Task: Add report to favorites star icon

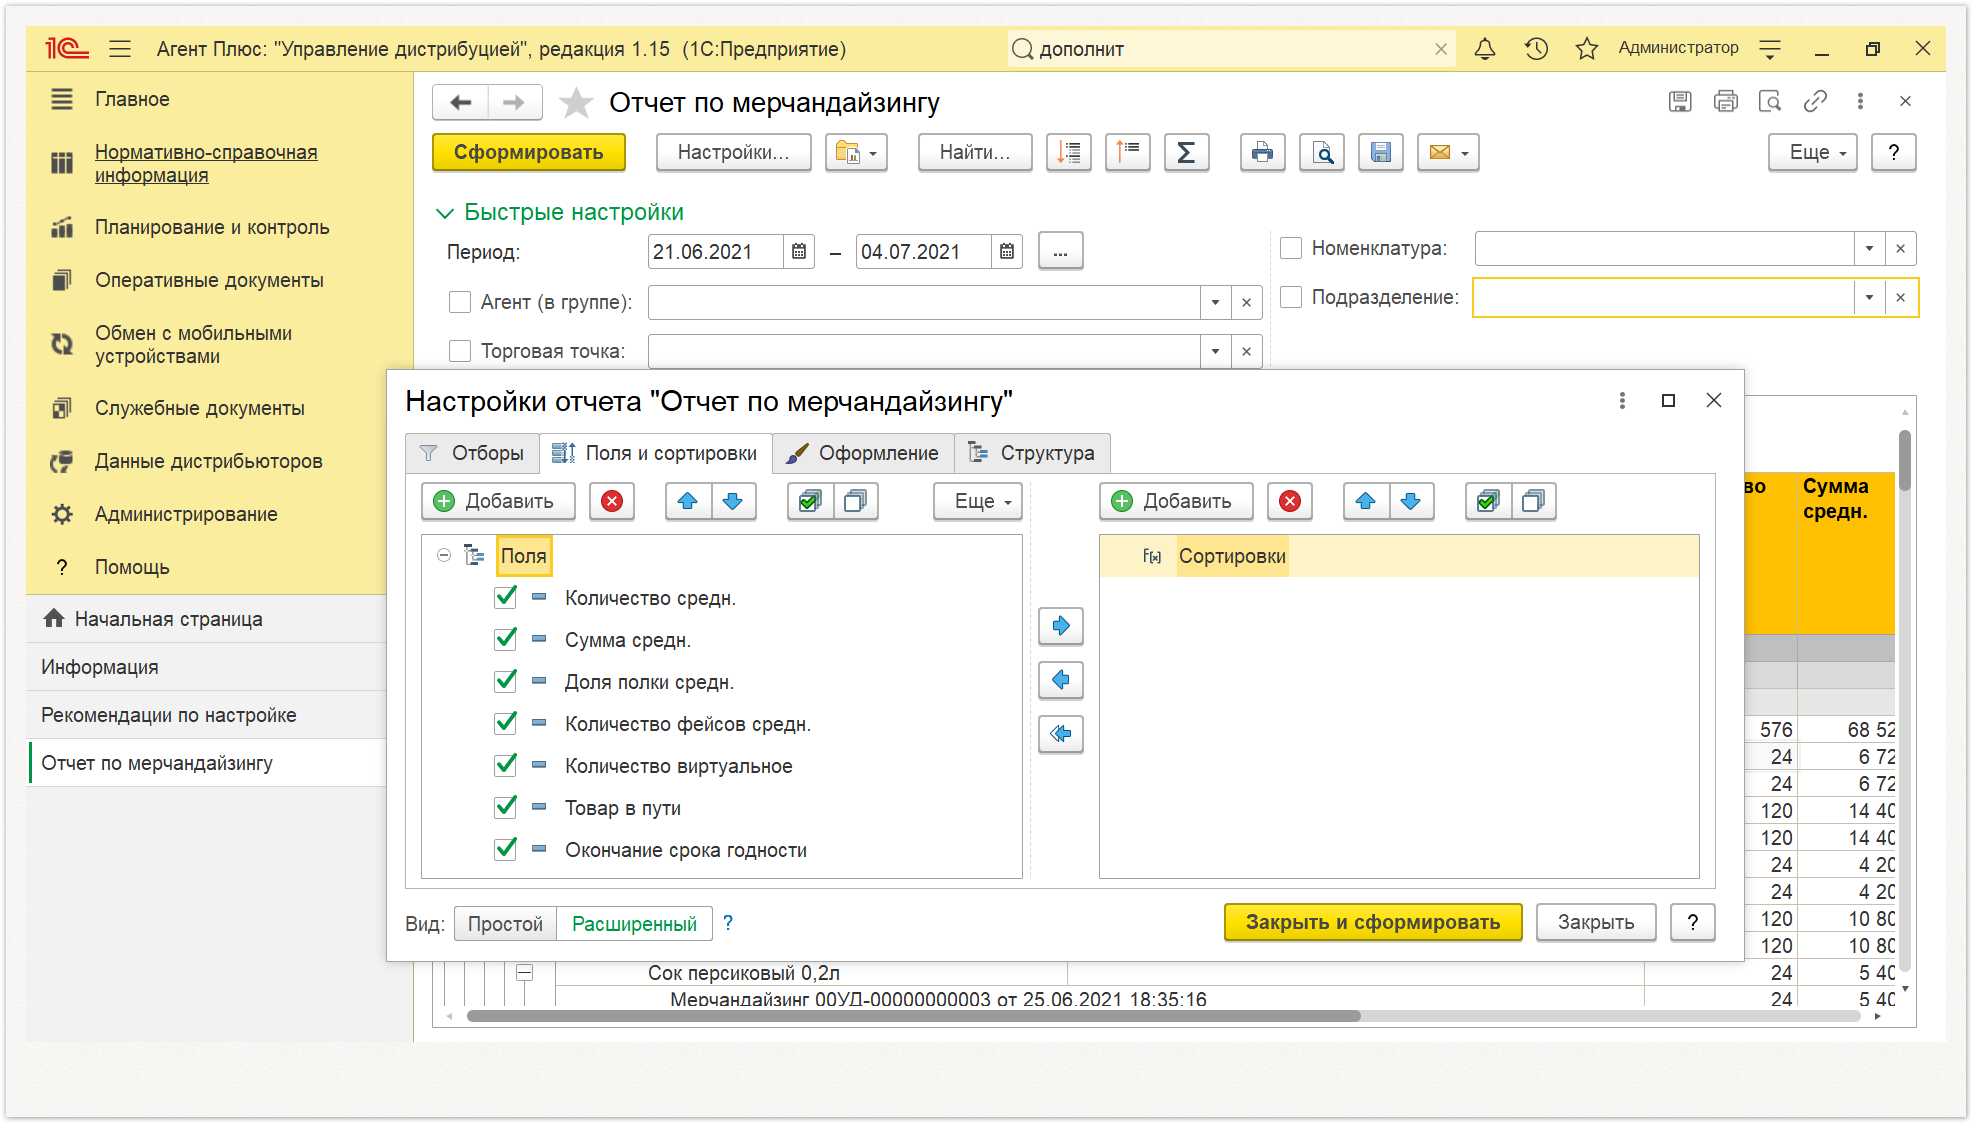Action: tap(576, 102)
